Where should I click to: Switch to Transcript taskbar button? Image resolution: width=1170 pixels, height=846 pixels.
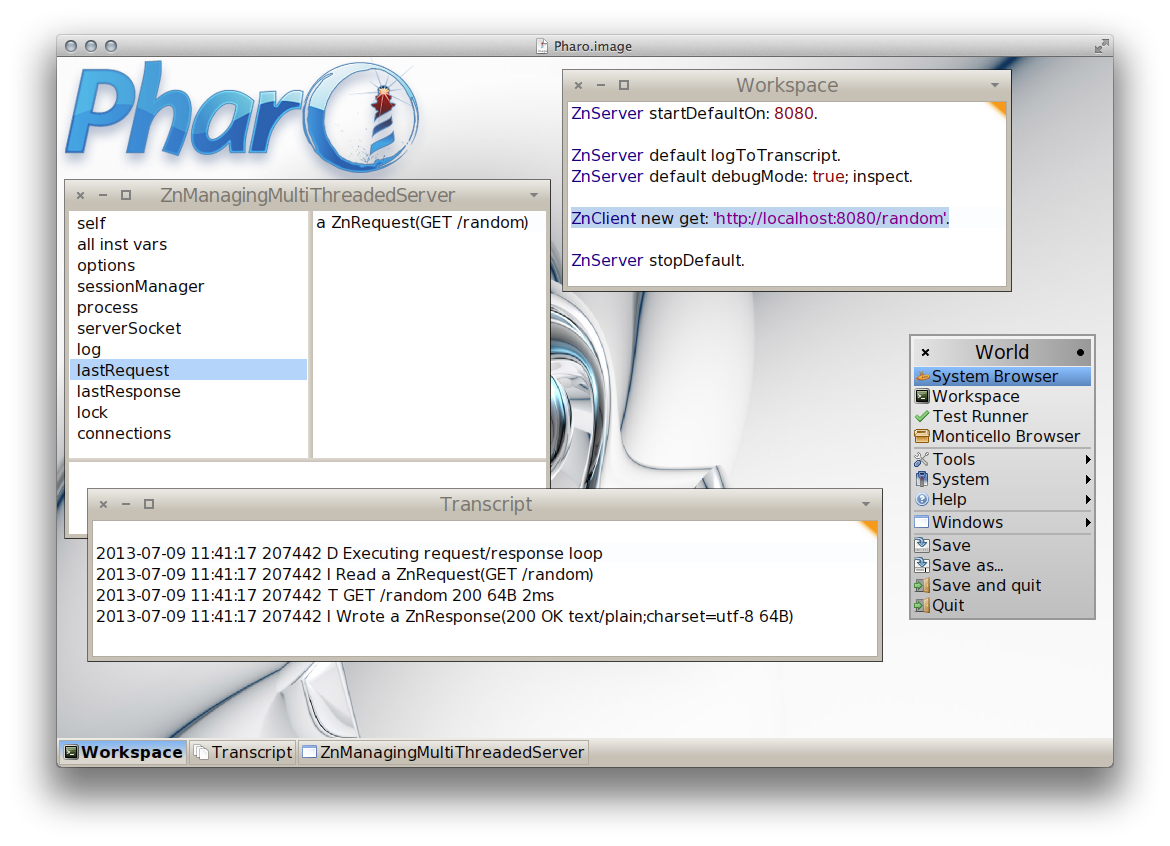point(243,752)
